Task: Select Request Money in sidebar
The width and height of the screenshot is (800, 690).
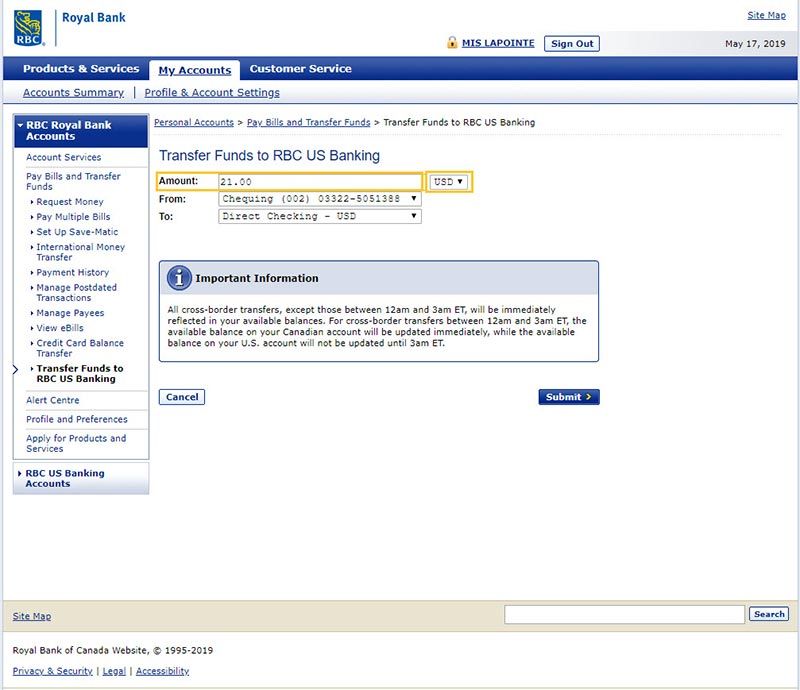Action: click(x=70, y=202)
